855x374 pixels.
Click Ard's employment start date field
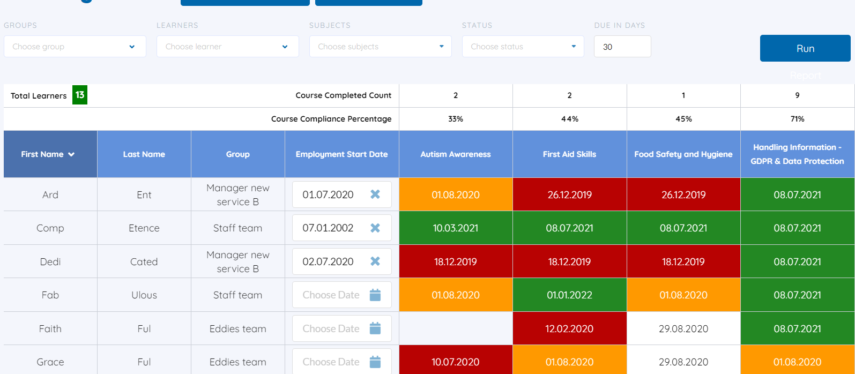point(342,195)
